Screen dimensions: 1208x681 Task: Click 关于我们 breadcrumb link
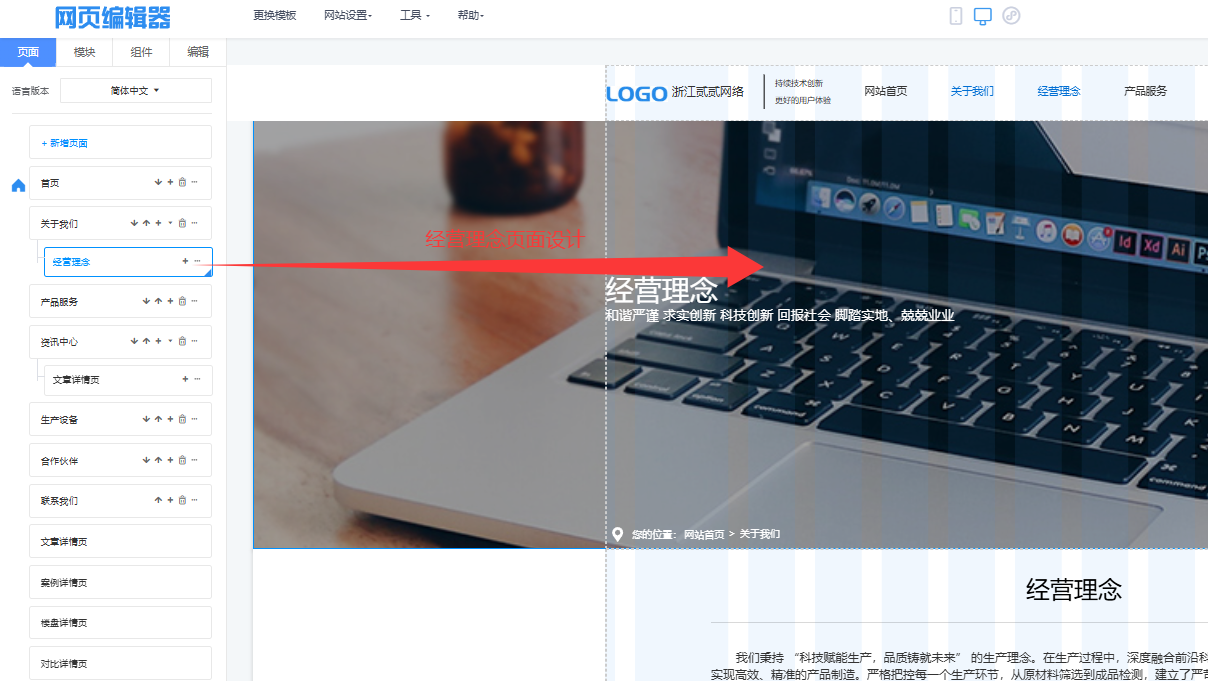click(x=760, y=534)
